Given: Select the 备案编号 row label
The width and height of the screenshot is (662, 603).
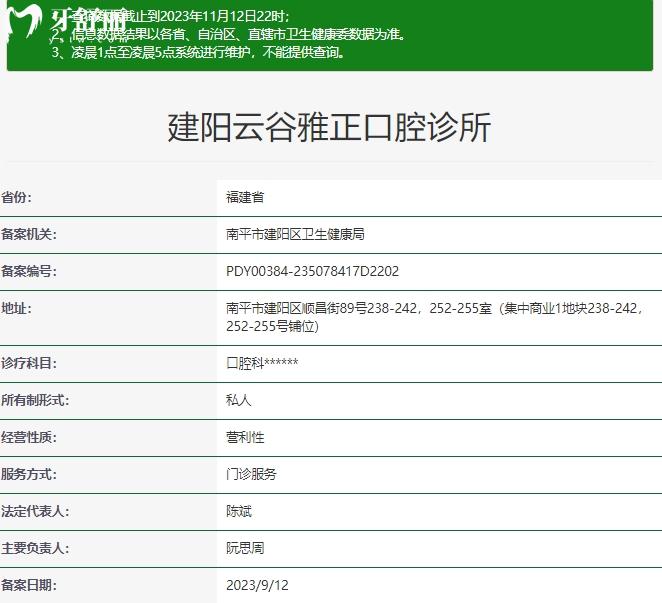Looking at the screenshot, I should (30, 271).
